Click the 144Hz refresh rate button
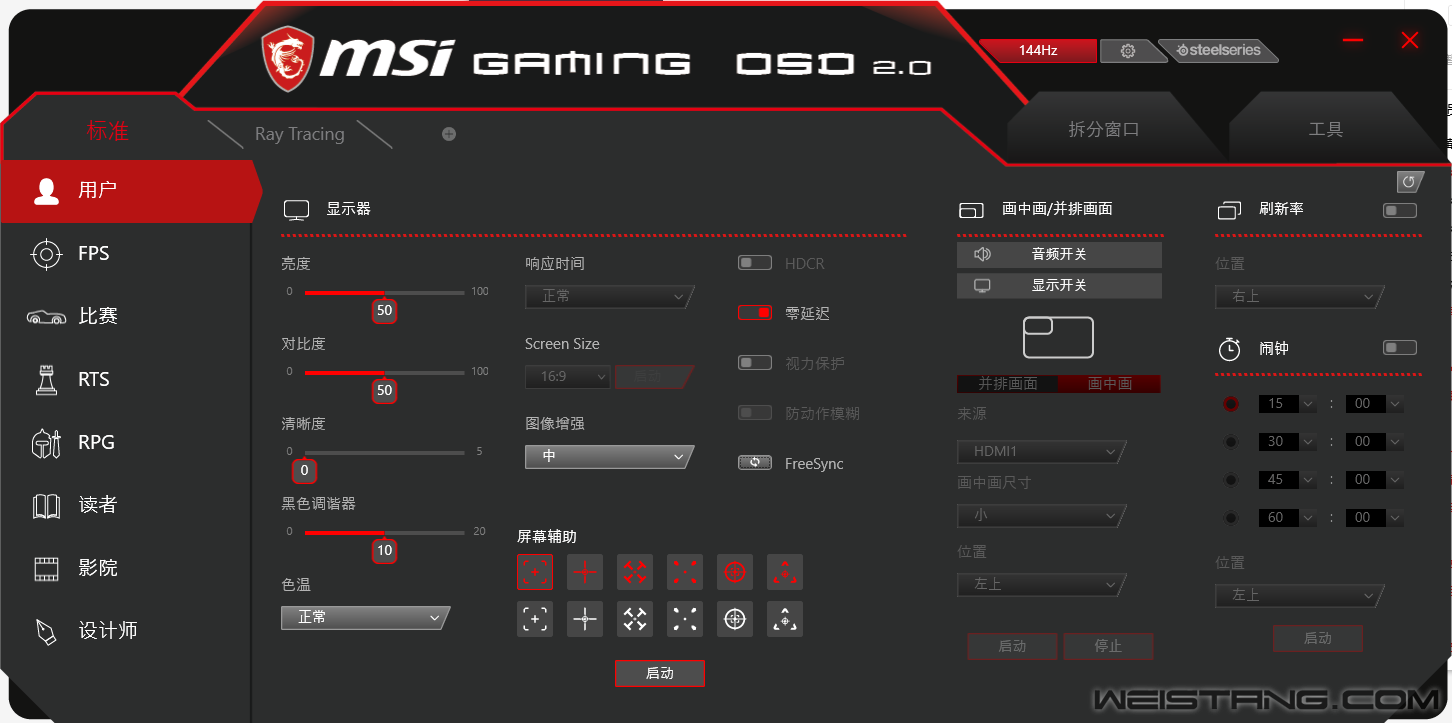Viewport: 1452px width, 723px height. coord(1038,51)
